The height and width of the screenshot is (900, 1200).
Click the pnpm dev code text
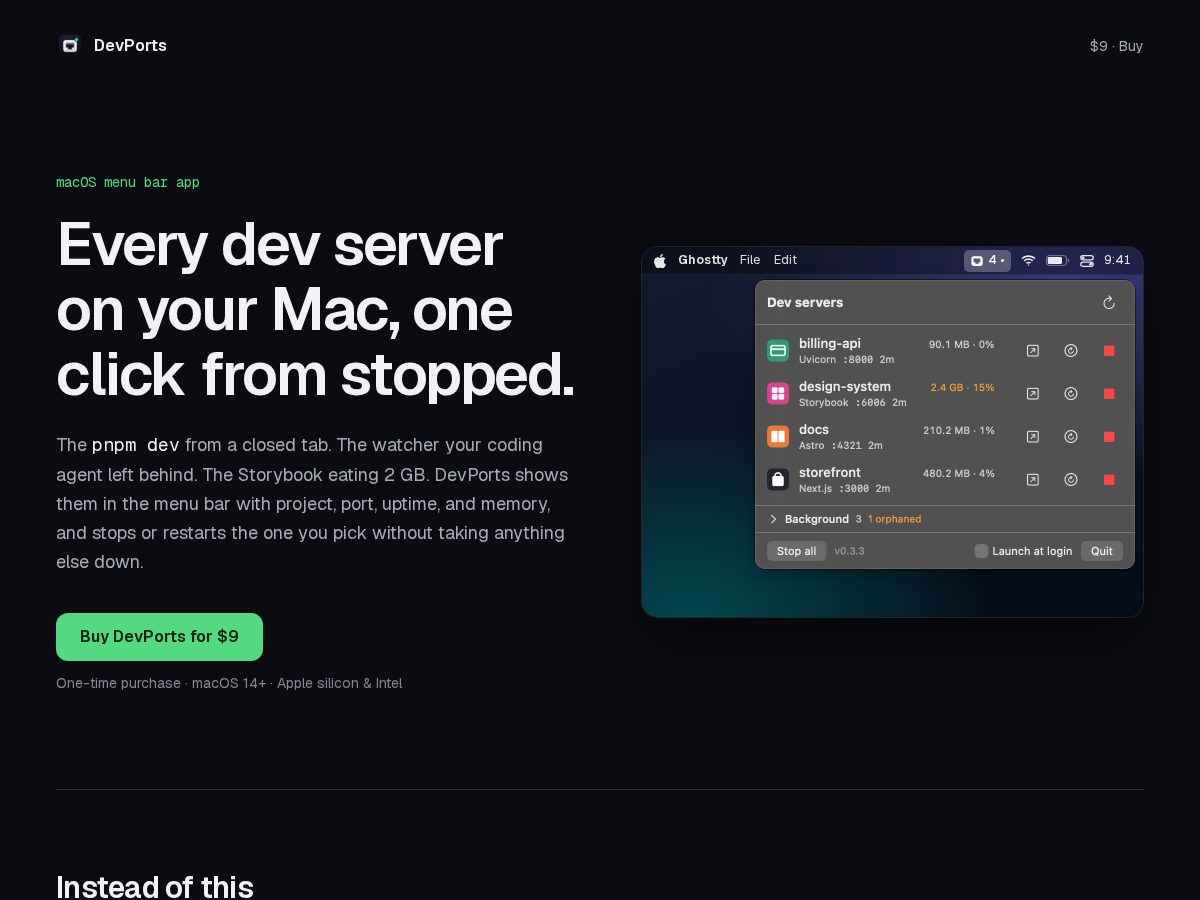point(136,445)
